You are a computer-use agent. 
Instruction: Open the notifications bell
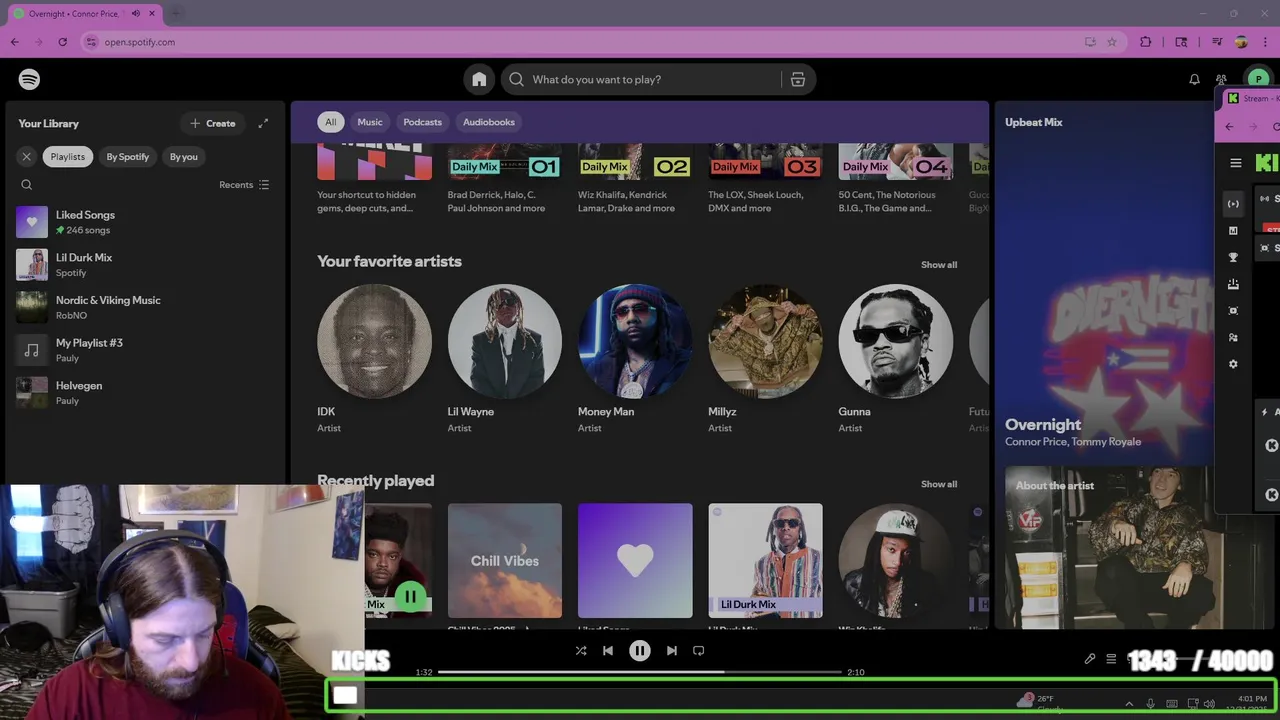pyautogui.click(x=1194, y=79)
